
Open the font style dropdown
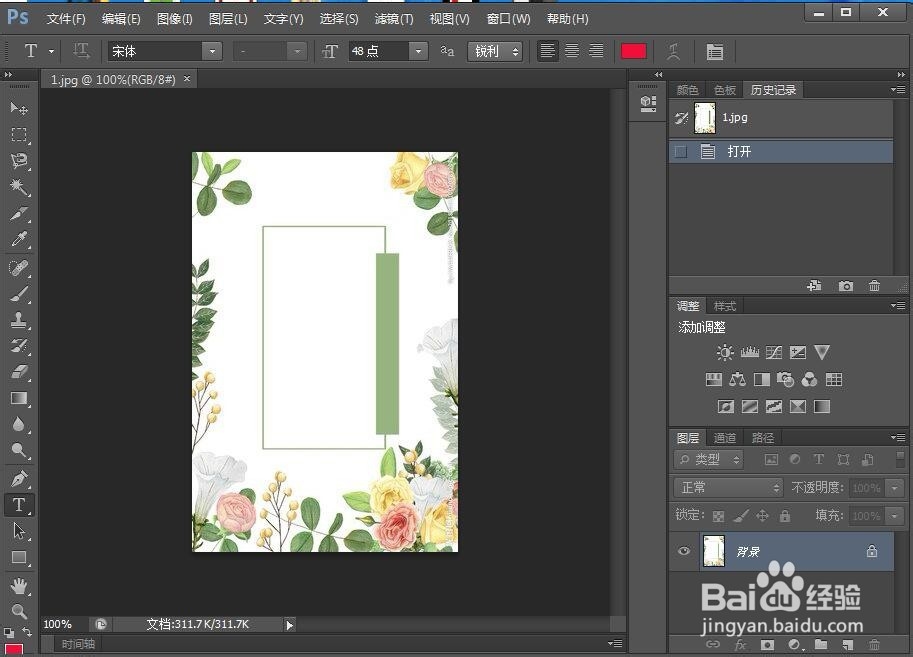(297, 51)
